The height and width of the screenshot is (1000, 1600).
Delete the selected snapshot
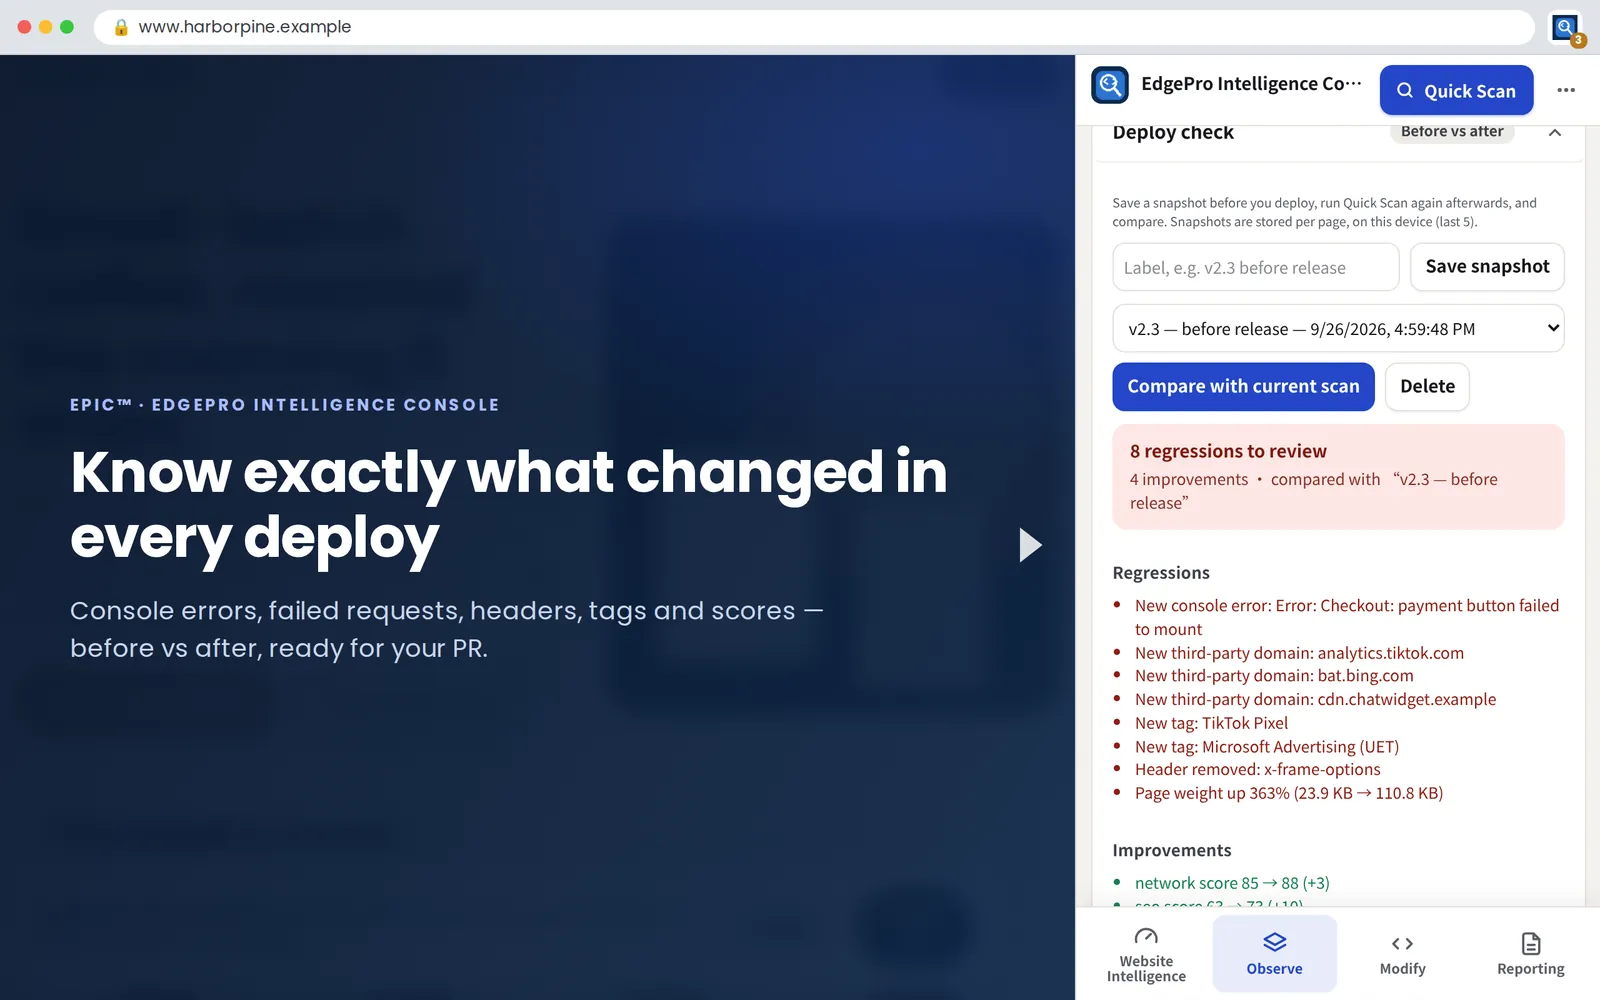click(x=1427, y=386)
